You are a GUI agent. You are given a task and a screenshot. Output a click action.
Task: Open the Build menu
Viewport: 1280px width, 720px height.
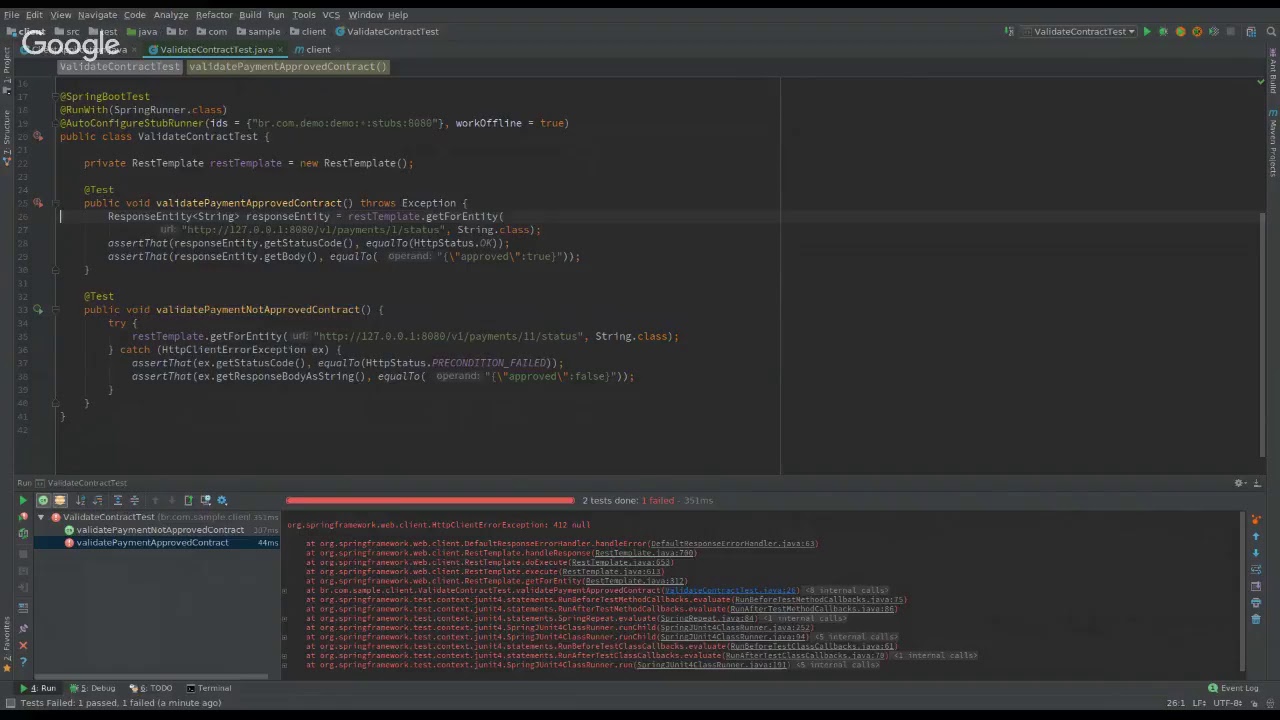click(x=250, y=15)
